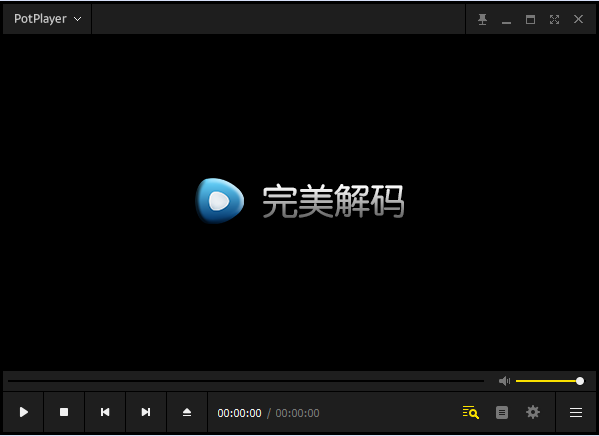Toggle always-on-top pin icon
Image resolution: width=599 pixels, height=436 pixels.
pyautogui.click(x=482, y=19)
